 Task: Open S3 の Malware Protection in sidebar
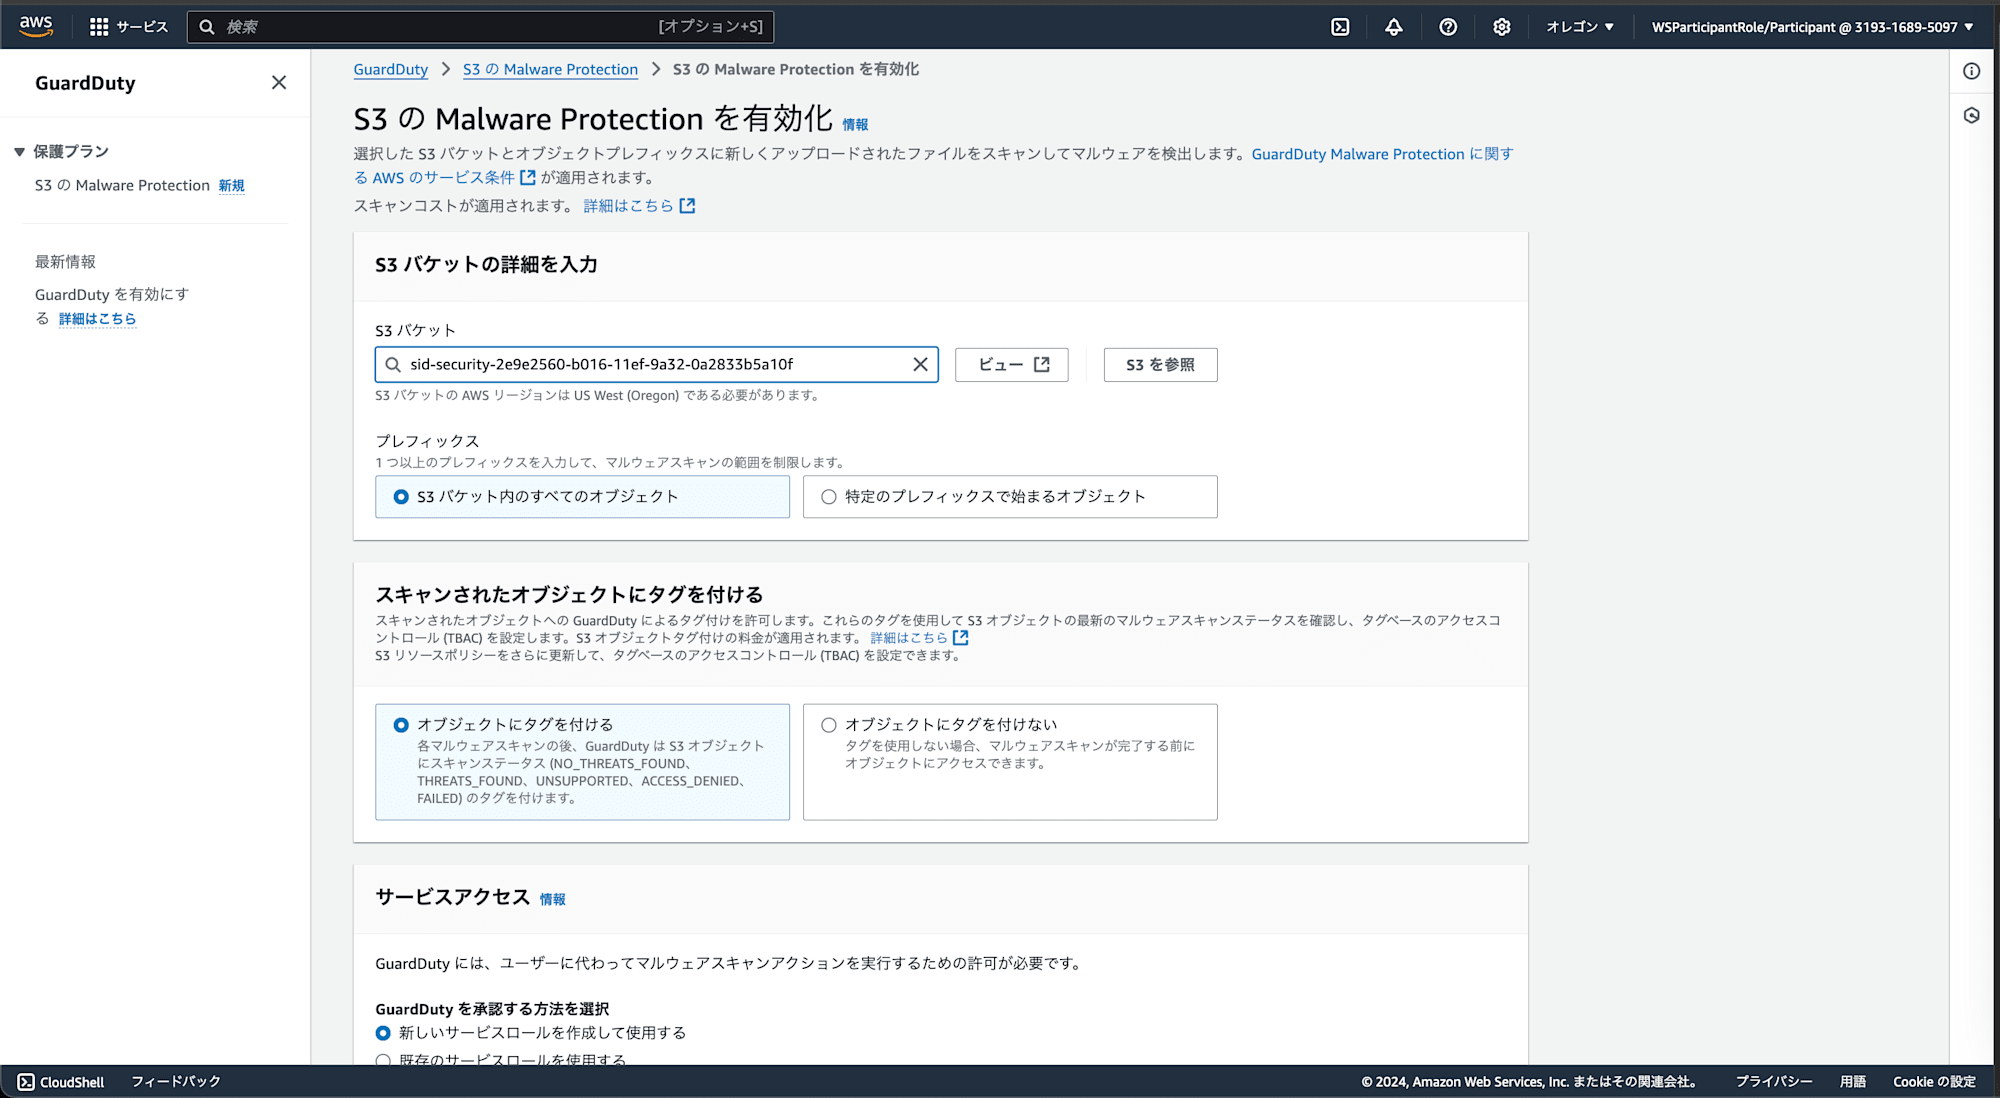[122, 186]
